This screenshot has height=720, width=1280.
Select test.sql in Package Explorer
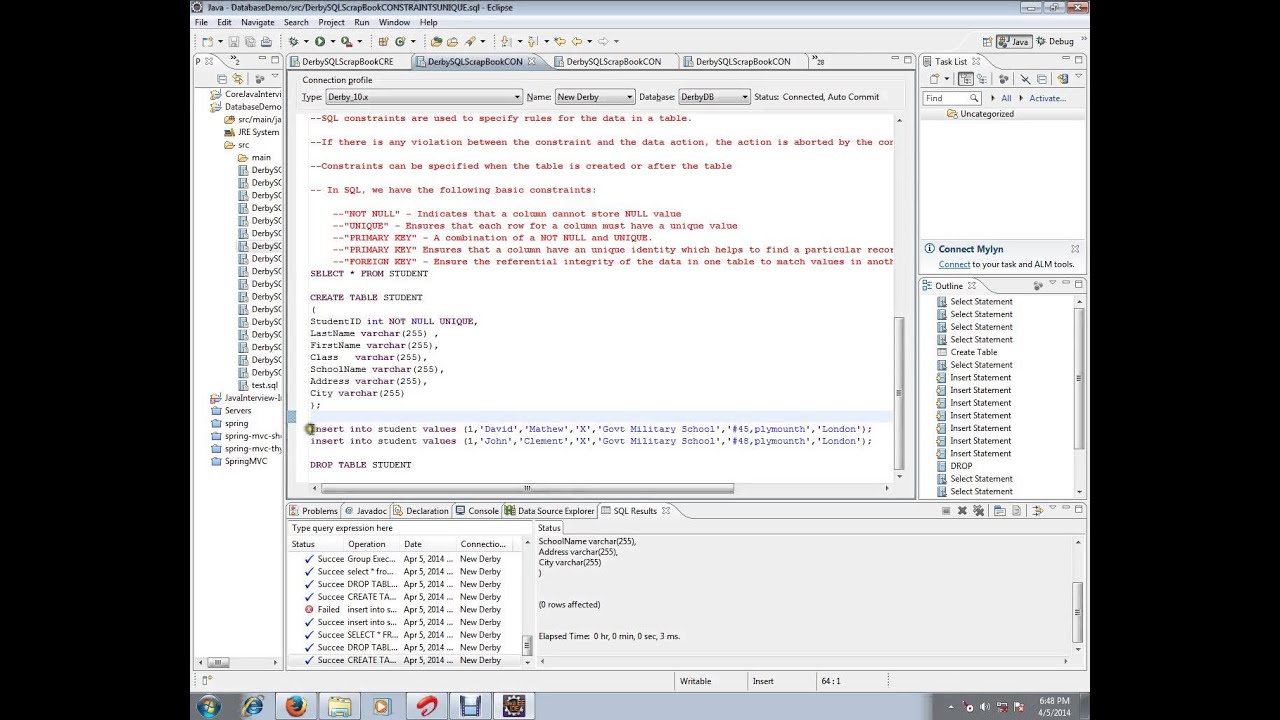(x=264, y=385)
